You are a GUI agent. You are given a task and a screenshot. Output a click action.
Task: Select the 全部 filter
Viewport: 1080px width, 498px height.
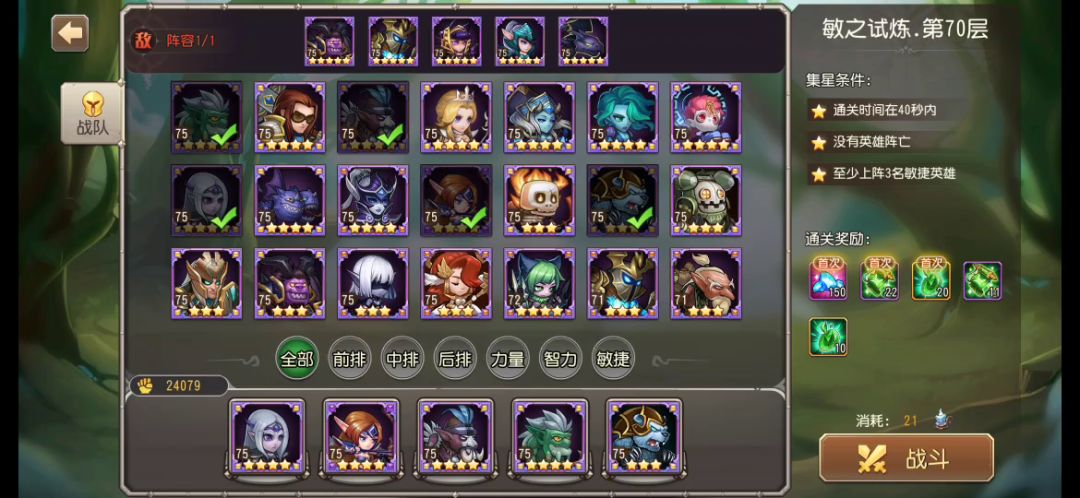pyautogui.click(x=297, y=359)
